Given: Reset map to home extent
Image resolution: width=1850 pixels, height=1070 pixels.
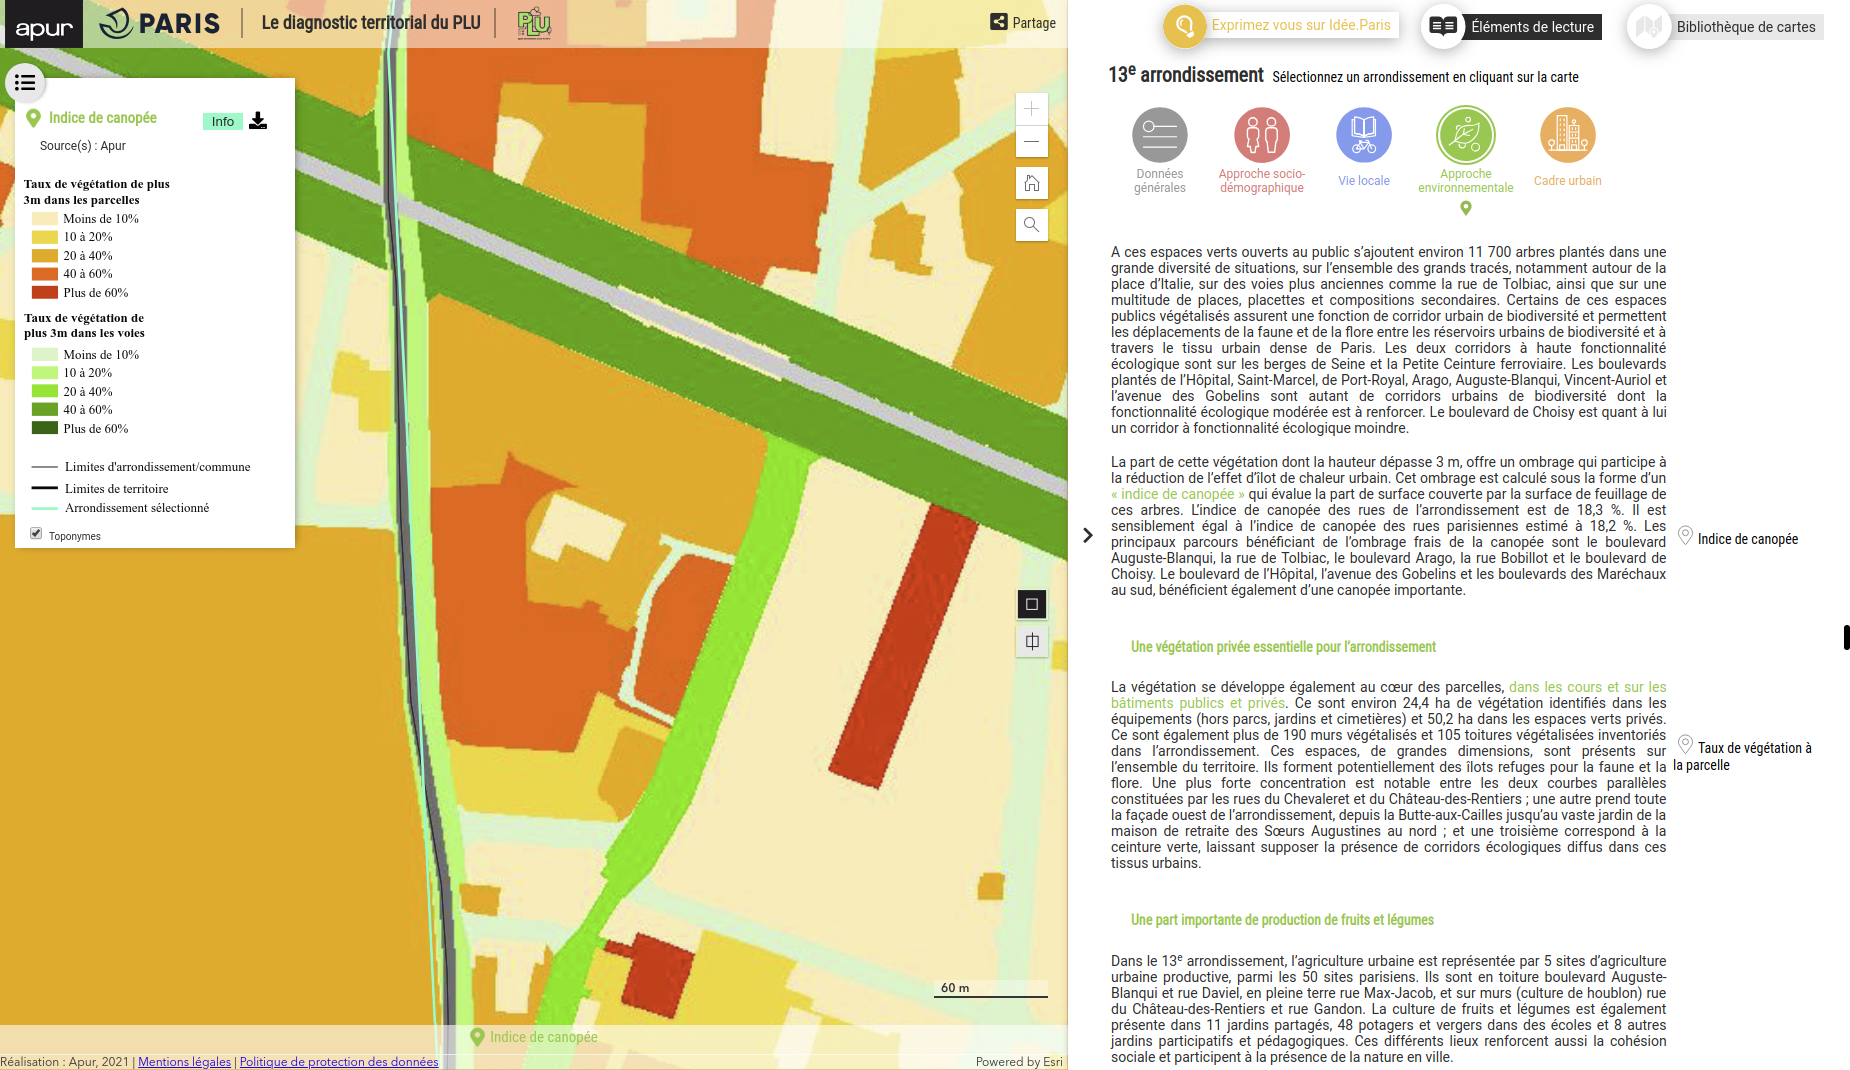Looking at the screenshot, I should (1031, 183).
